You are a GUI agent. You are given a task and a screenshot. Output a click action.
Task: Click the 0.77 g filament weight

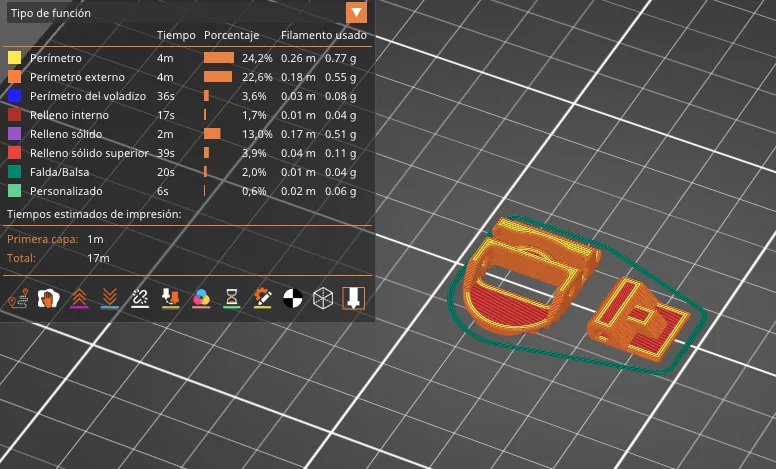(340, 58)
